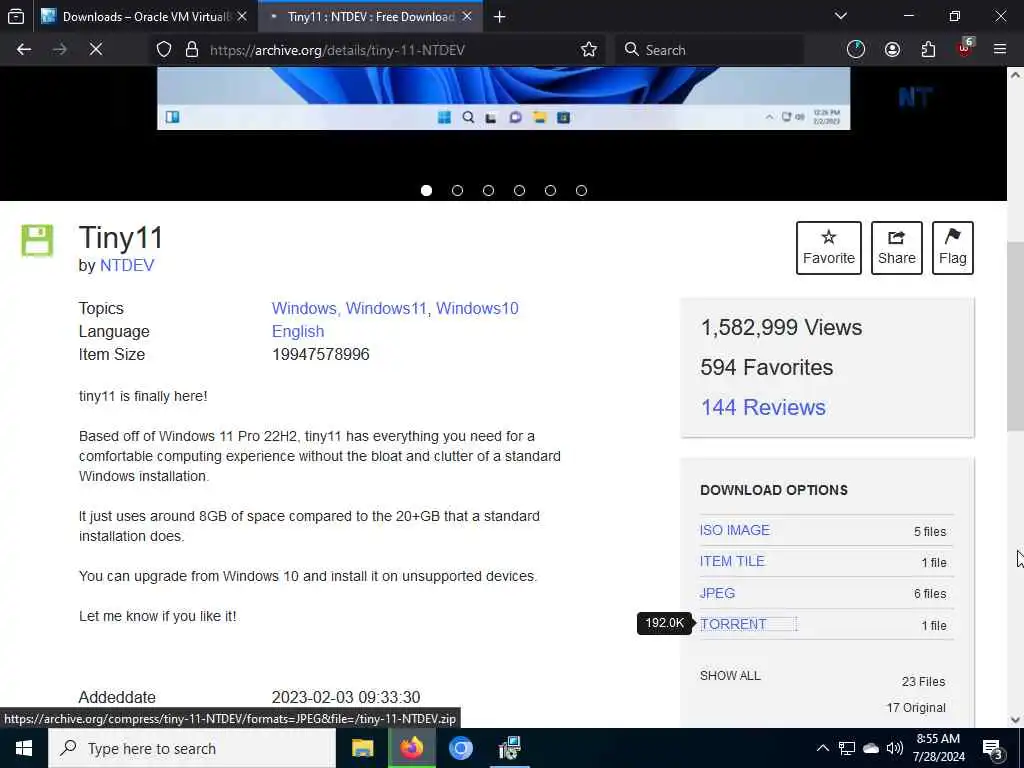The height and width of the screenshot is (768, 1024).
Task: Bookmark this page with the star icon
Action: [588, 50]
